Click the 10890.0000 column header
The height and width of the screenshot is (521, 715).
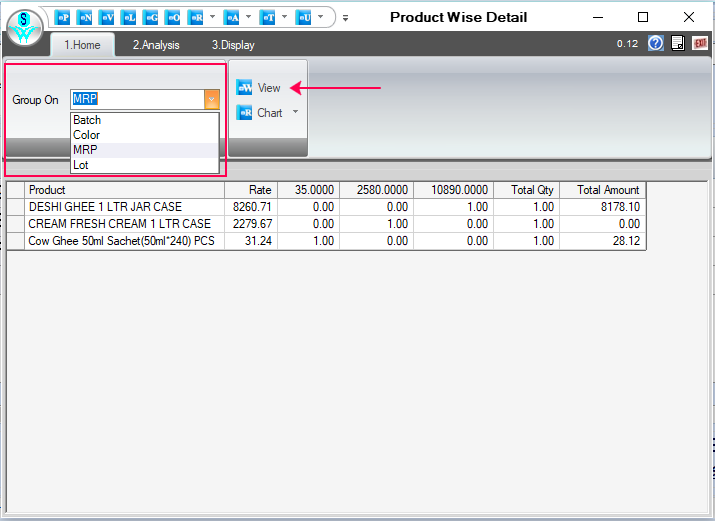453,190
